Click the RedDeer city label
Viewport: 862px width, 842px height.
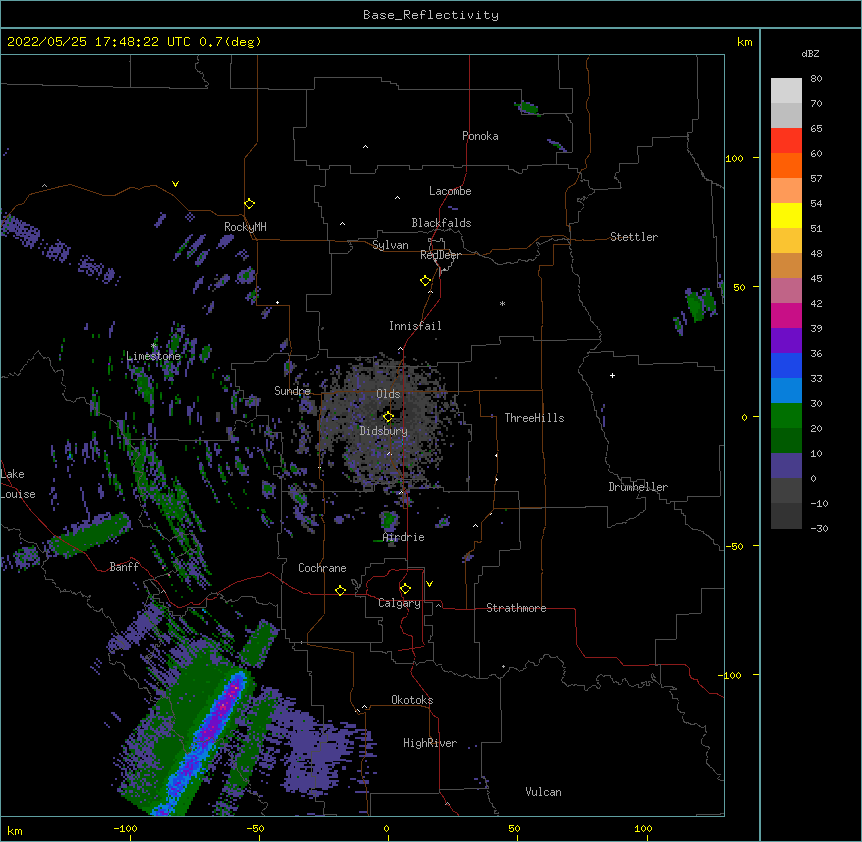440,255
